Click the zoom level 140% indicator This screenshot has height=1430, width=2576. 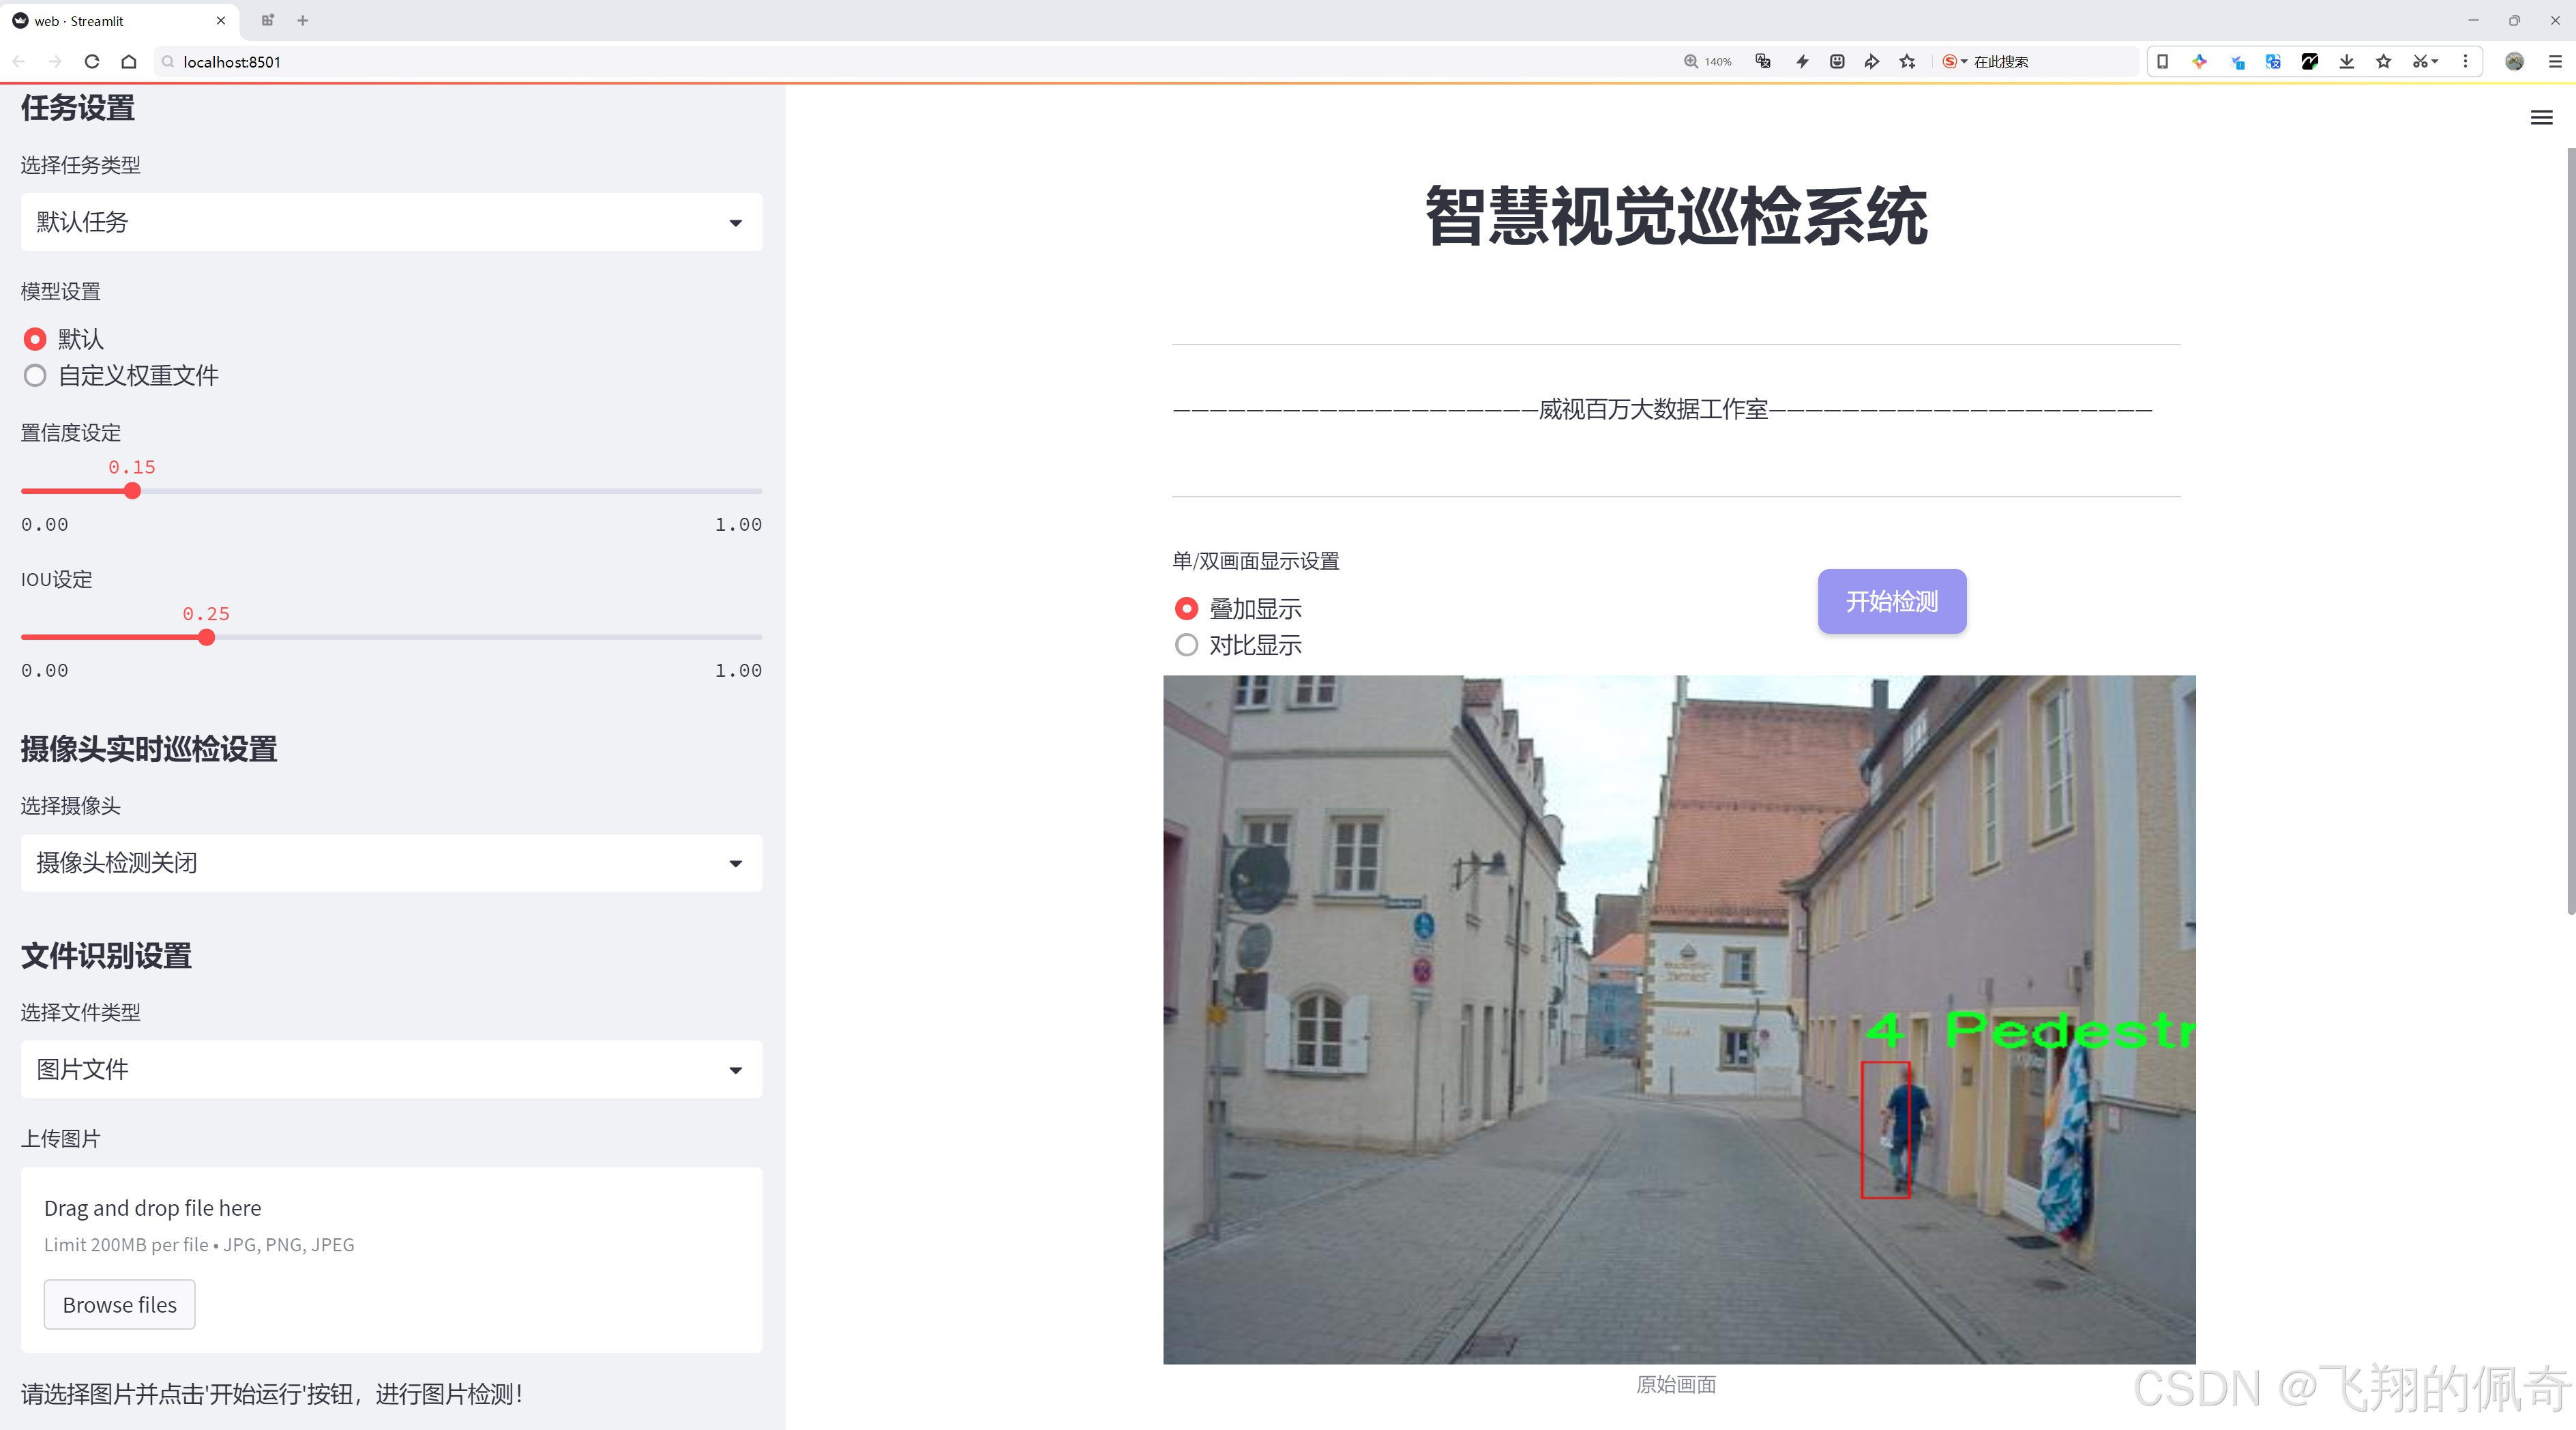[x=1707, y=62]
